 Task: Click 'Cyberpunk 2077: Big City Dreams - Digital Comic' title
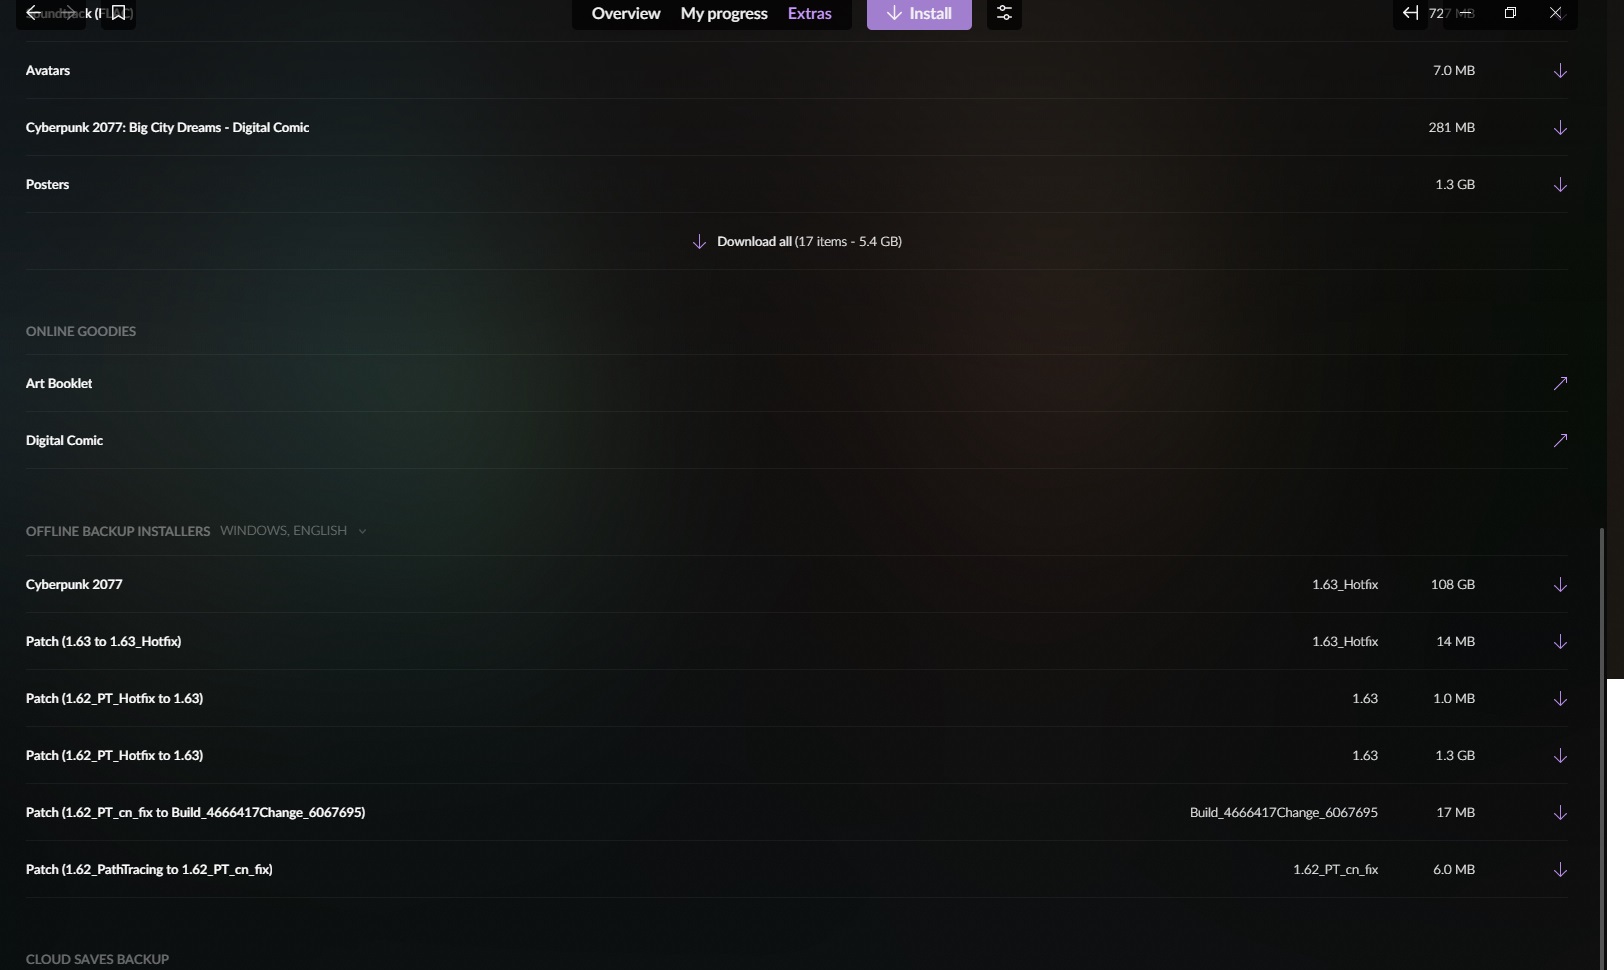pyautogui.click(x=167, y=128)
